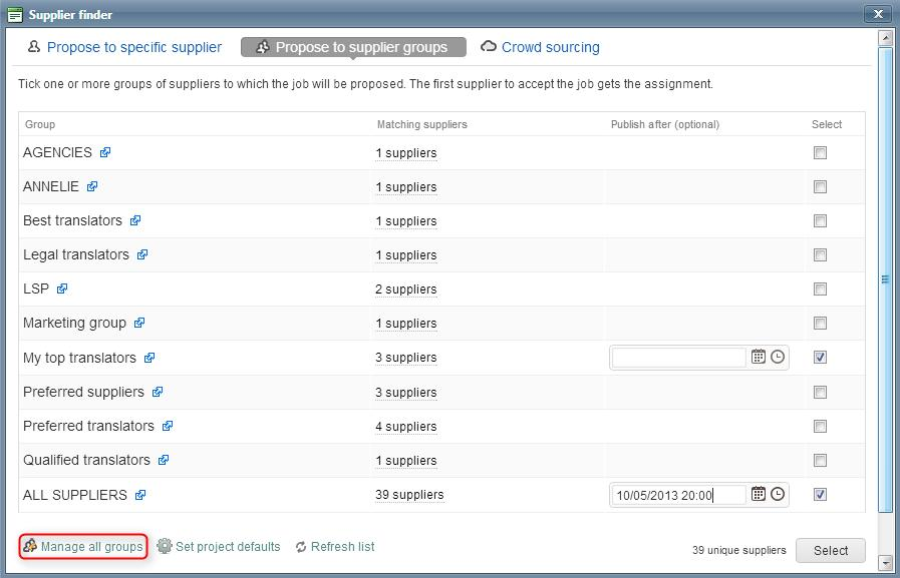Expand 3 suppliers for My top translators
Viewport: 900px width, 578px height.
[406, 358]
